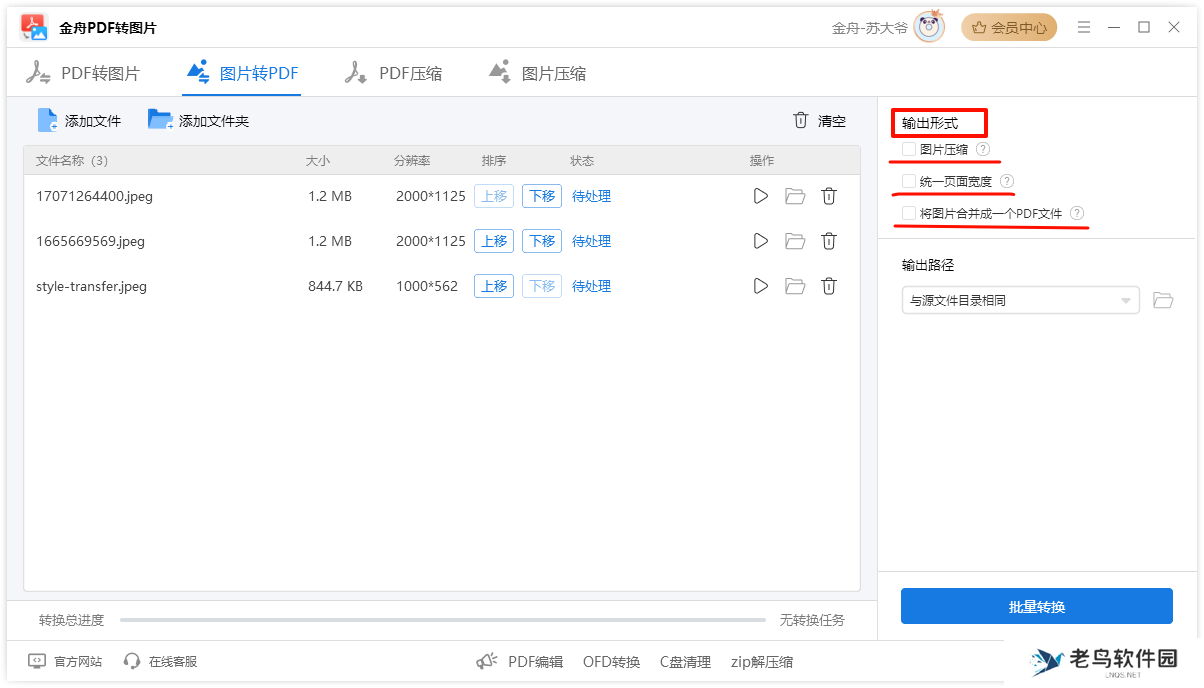The width and height of the screenshot is (1204, 688).
Task: Start conversion of 1665669569.jpeg with play icon
Action: 761,241
